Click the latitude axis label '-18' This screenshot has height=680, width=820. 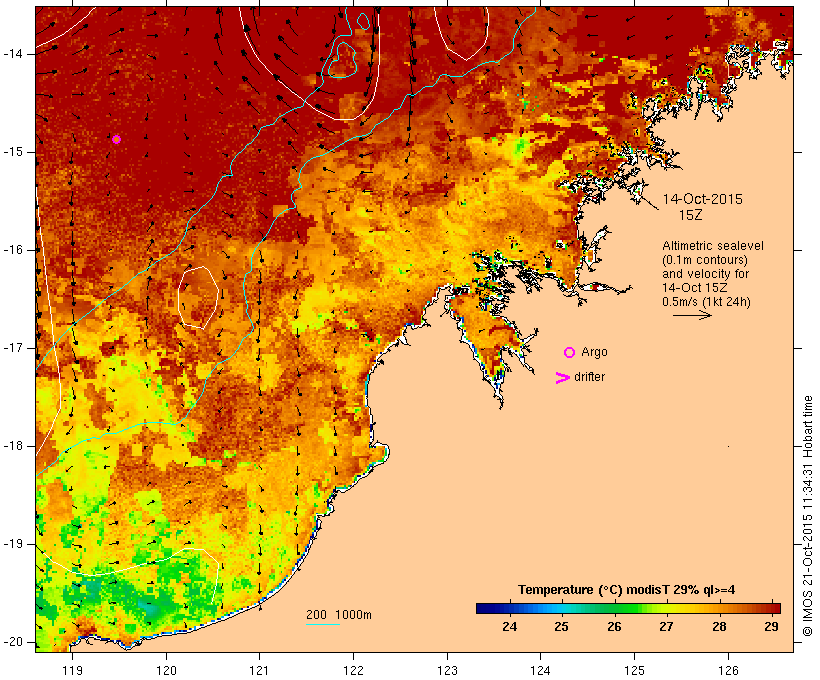(x=13, y=446)
